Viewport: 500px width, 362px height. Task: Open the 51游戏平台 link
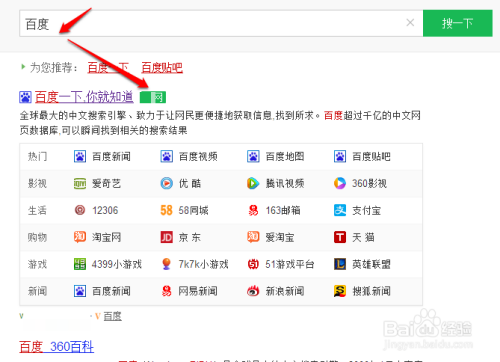(290, 264)
